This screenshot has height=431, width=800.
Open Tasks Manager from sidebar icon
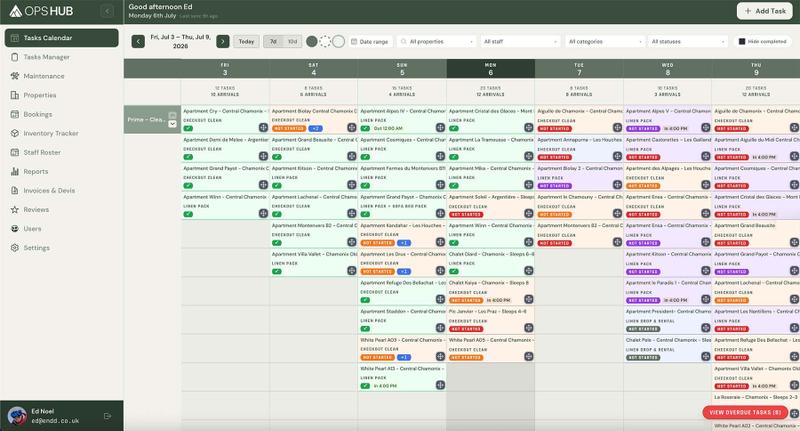point(15,57)
